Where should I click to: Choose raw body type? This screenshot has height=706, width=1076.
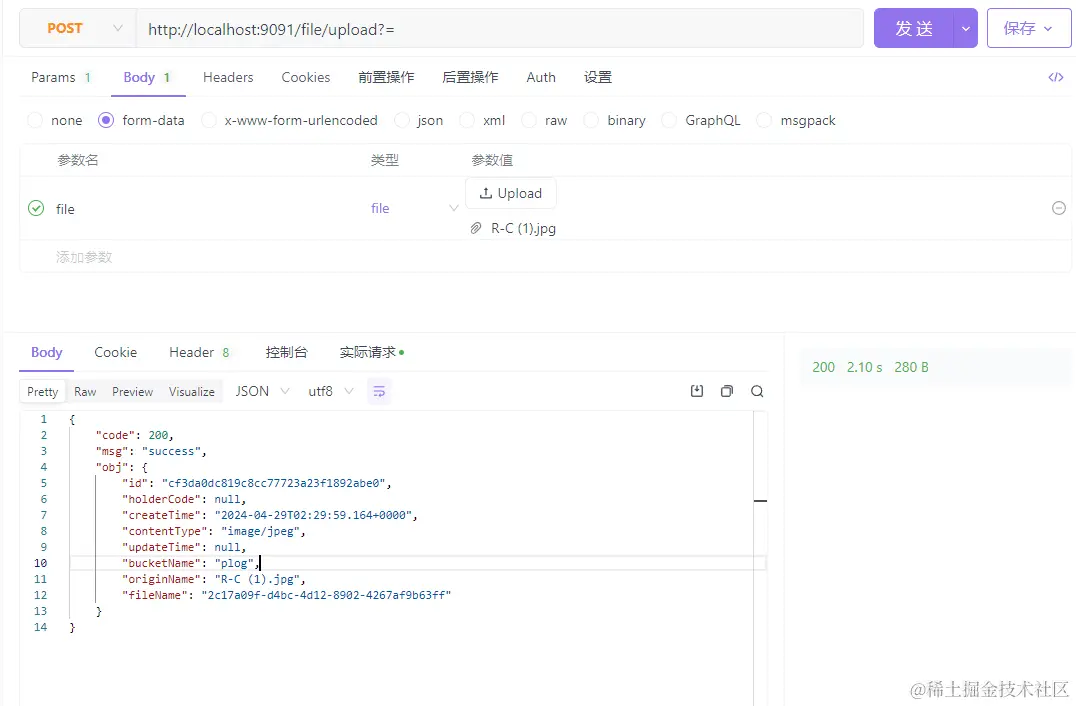(544, 120)
